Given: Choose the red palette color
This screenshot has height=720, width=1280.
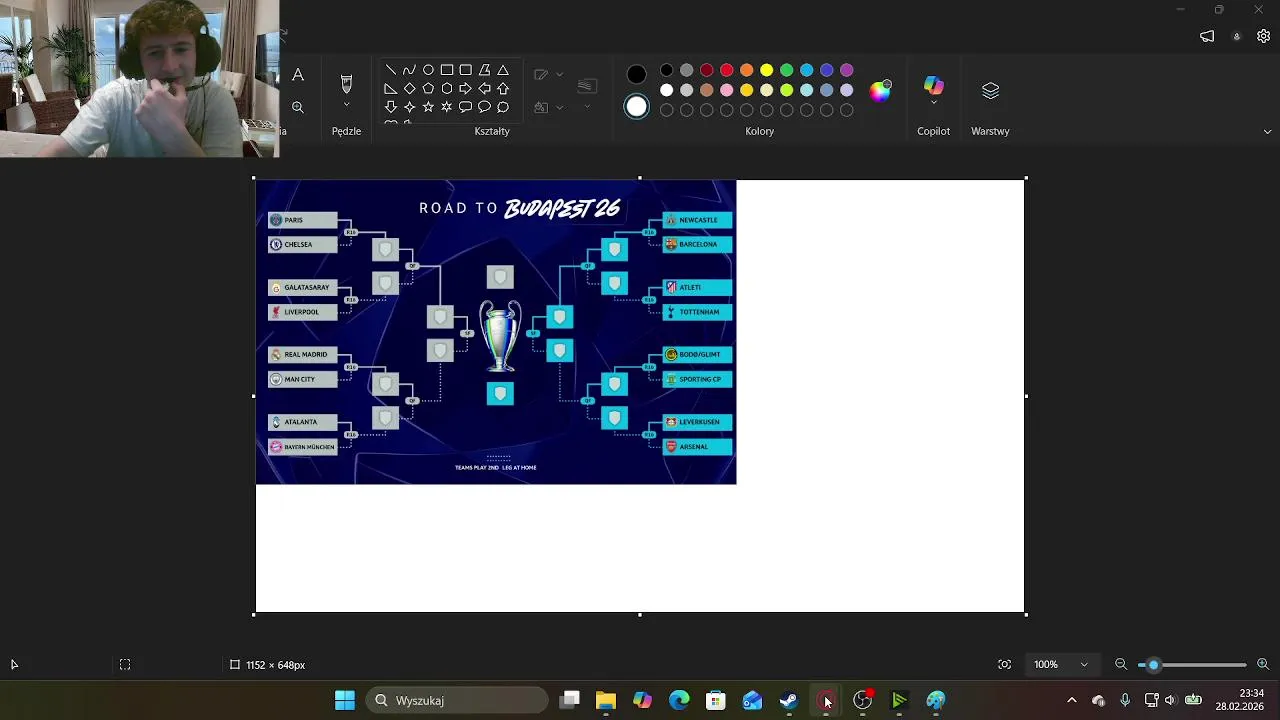Looking at the screenshot, I should [727, 70].
